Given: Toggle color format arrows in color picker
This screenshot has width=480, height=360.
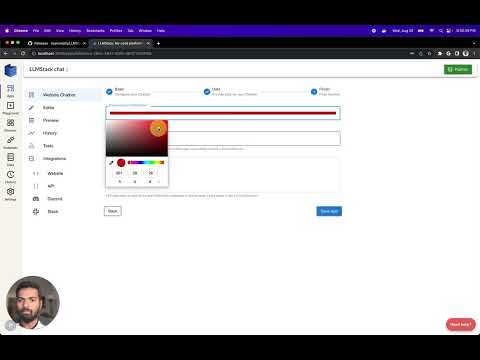Looking at the screenshot, I should pos(159,182).
